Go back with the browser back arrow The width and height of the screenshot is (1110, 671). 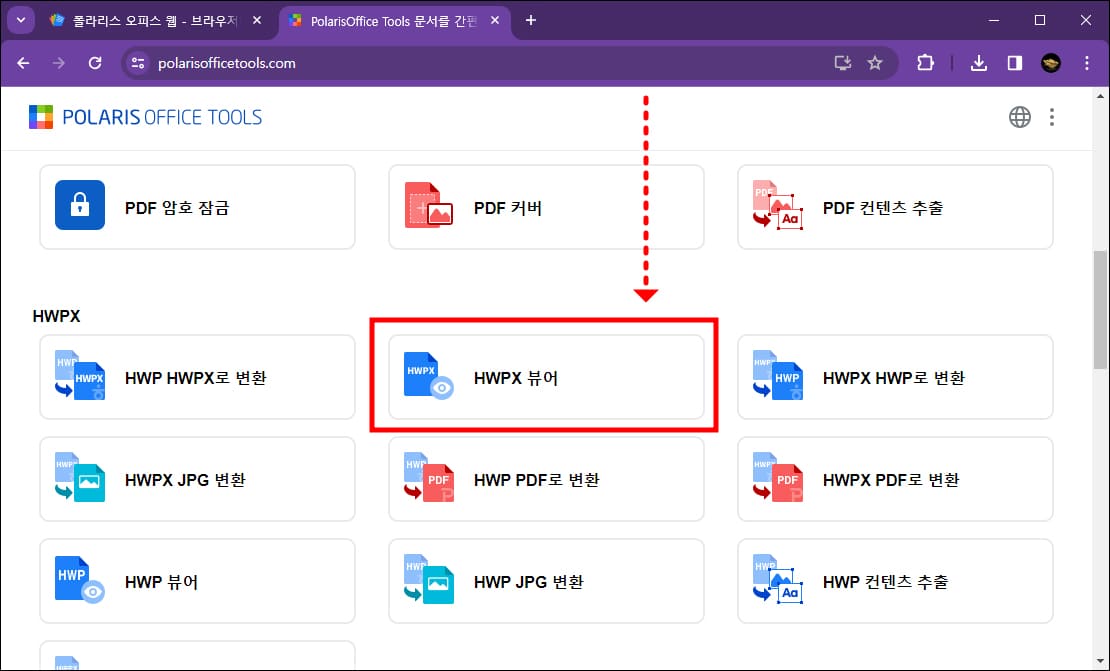[23, 63]
